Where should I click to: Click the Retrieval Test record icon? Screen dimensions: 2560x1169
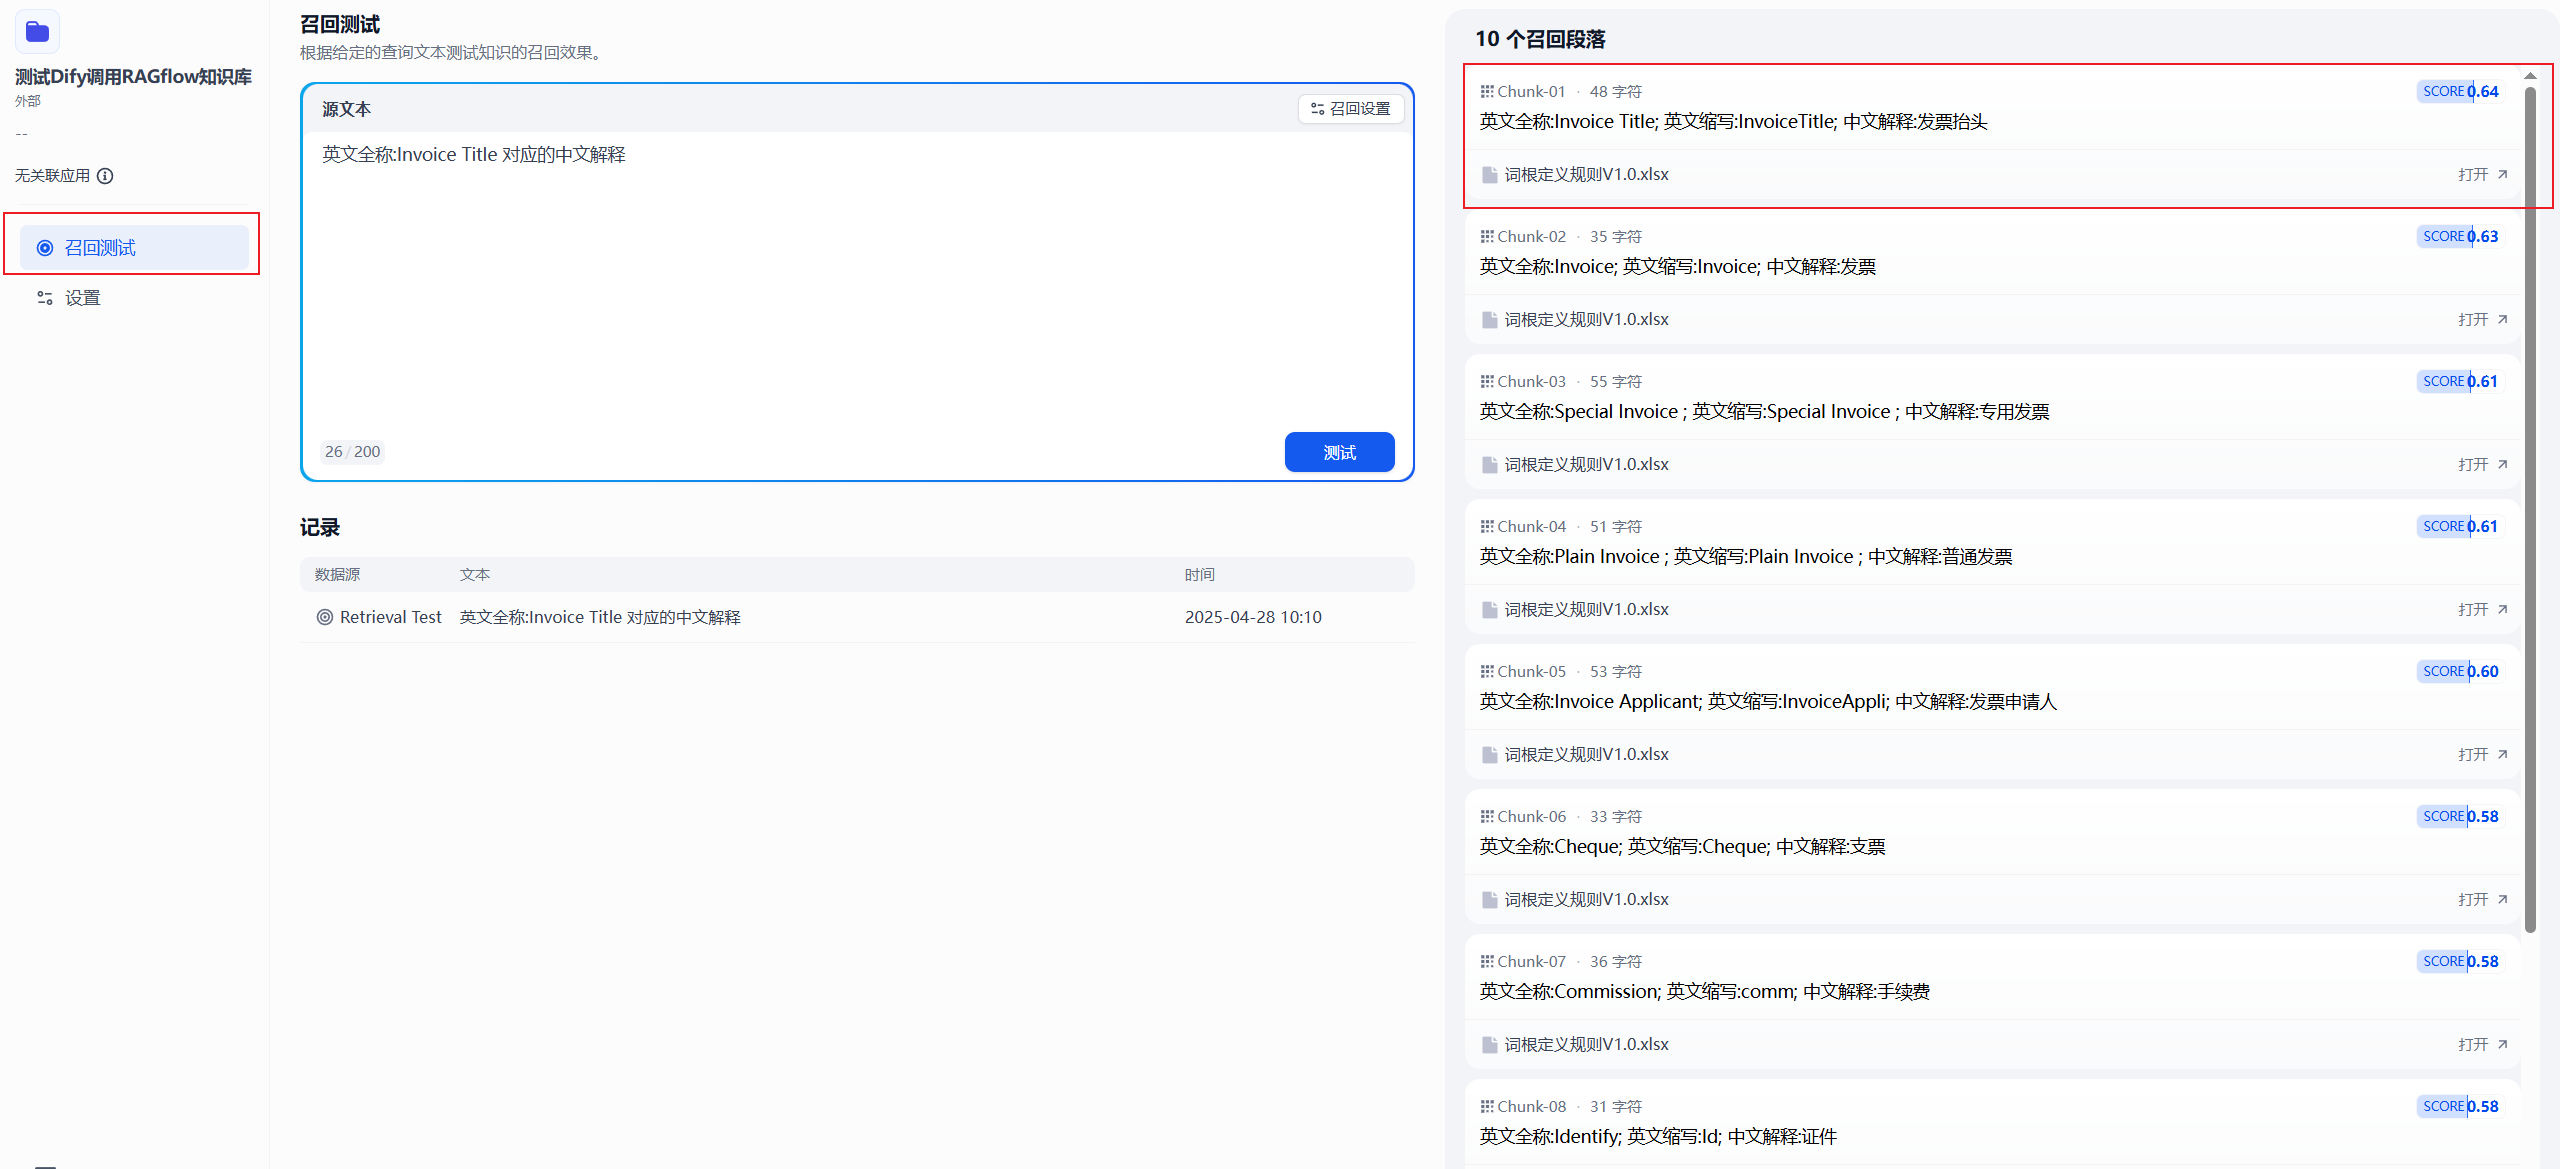[325, 617]
